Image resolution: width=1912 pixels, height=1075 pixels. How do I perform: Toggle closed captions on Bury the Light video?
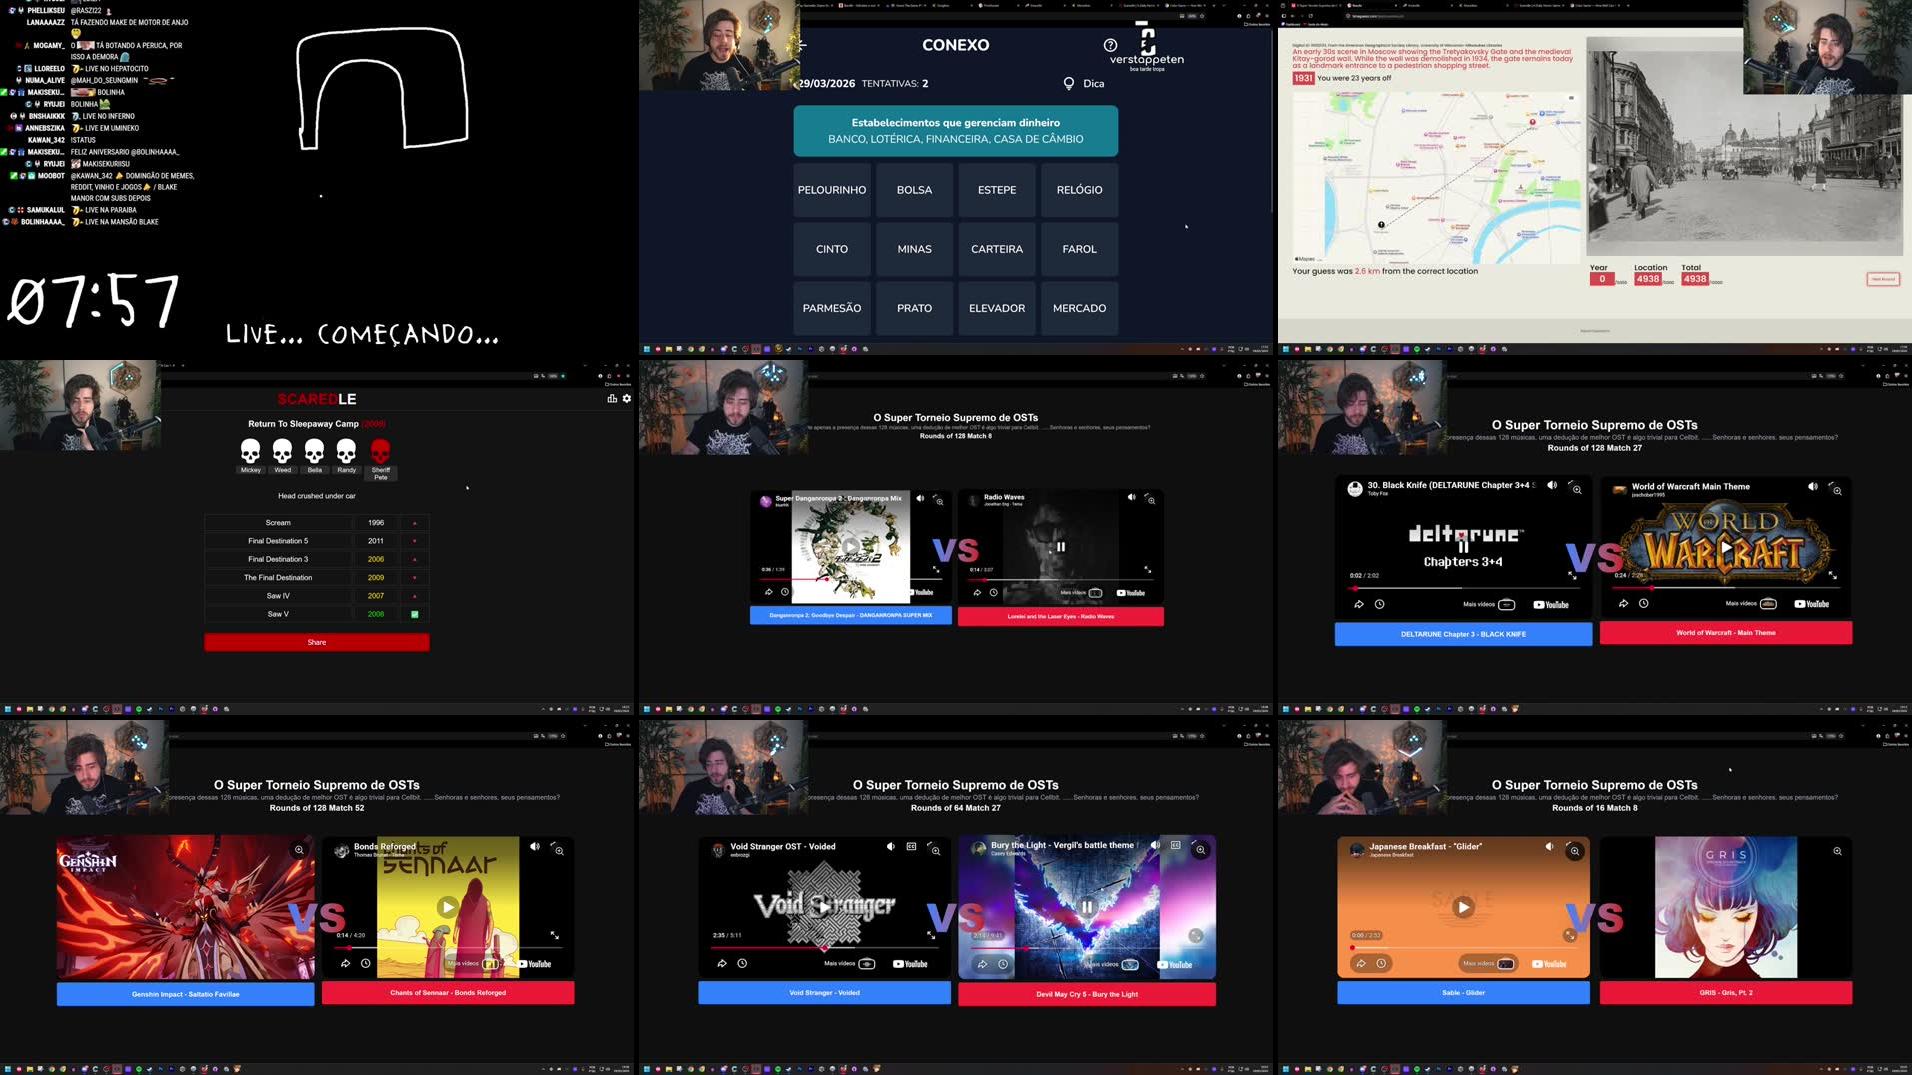(x=1174, y=846)
